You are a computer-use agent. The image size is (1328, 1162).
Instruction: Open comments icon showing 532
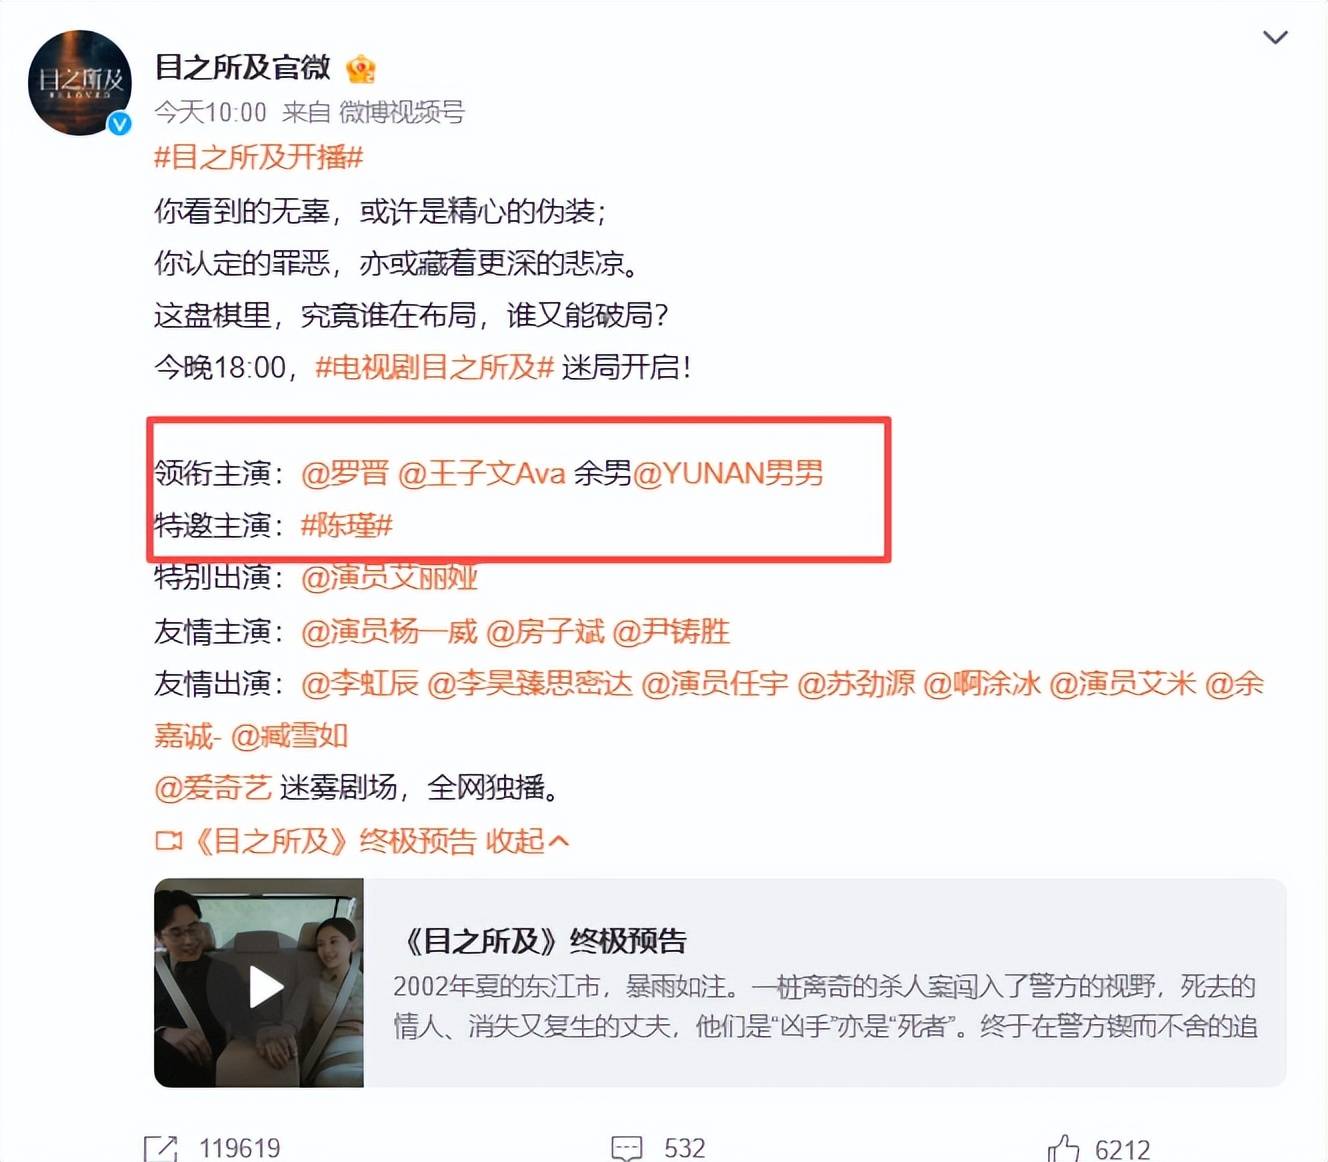(626, 1148)
